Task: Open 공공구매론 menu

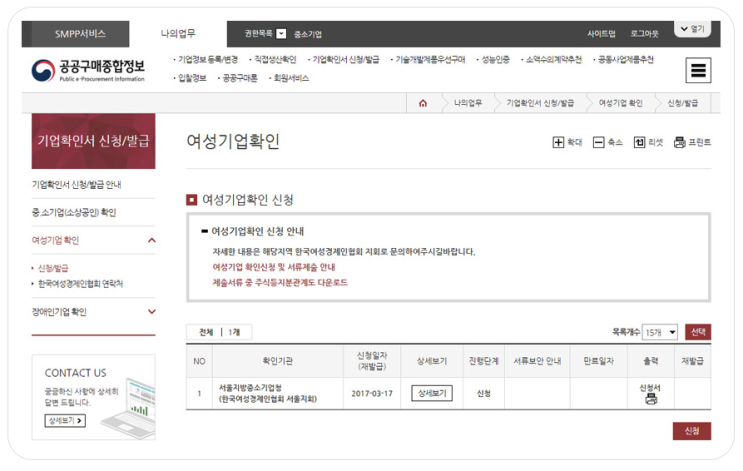Action: click(240, 78)
